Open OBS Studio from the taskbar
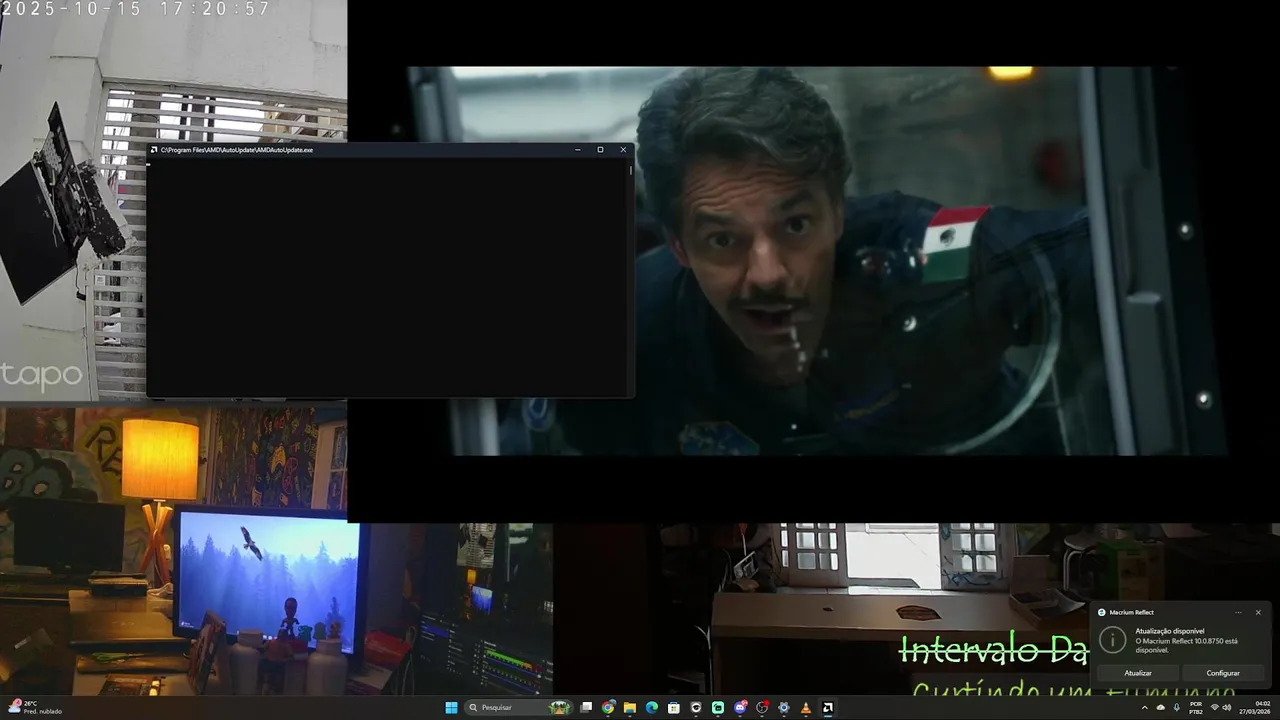Image resolution: width=1280 pixels, height=720 pixels. pyautogui.click(x=762, y=708)
